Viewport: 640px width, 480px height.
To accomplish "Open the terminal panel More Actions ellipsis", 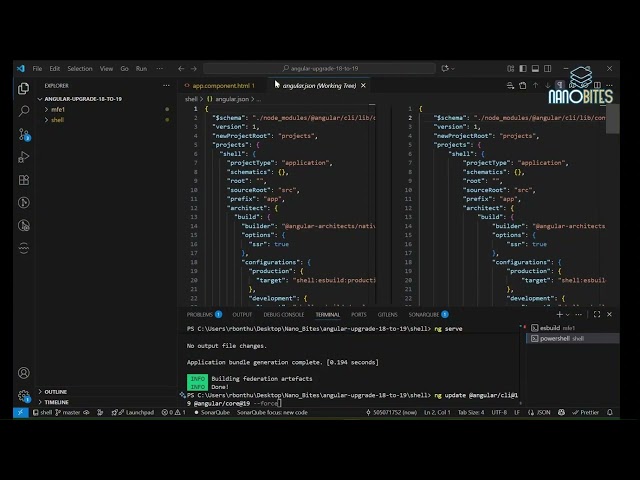I will (x=578, y=314).
